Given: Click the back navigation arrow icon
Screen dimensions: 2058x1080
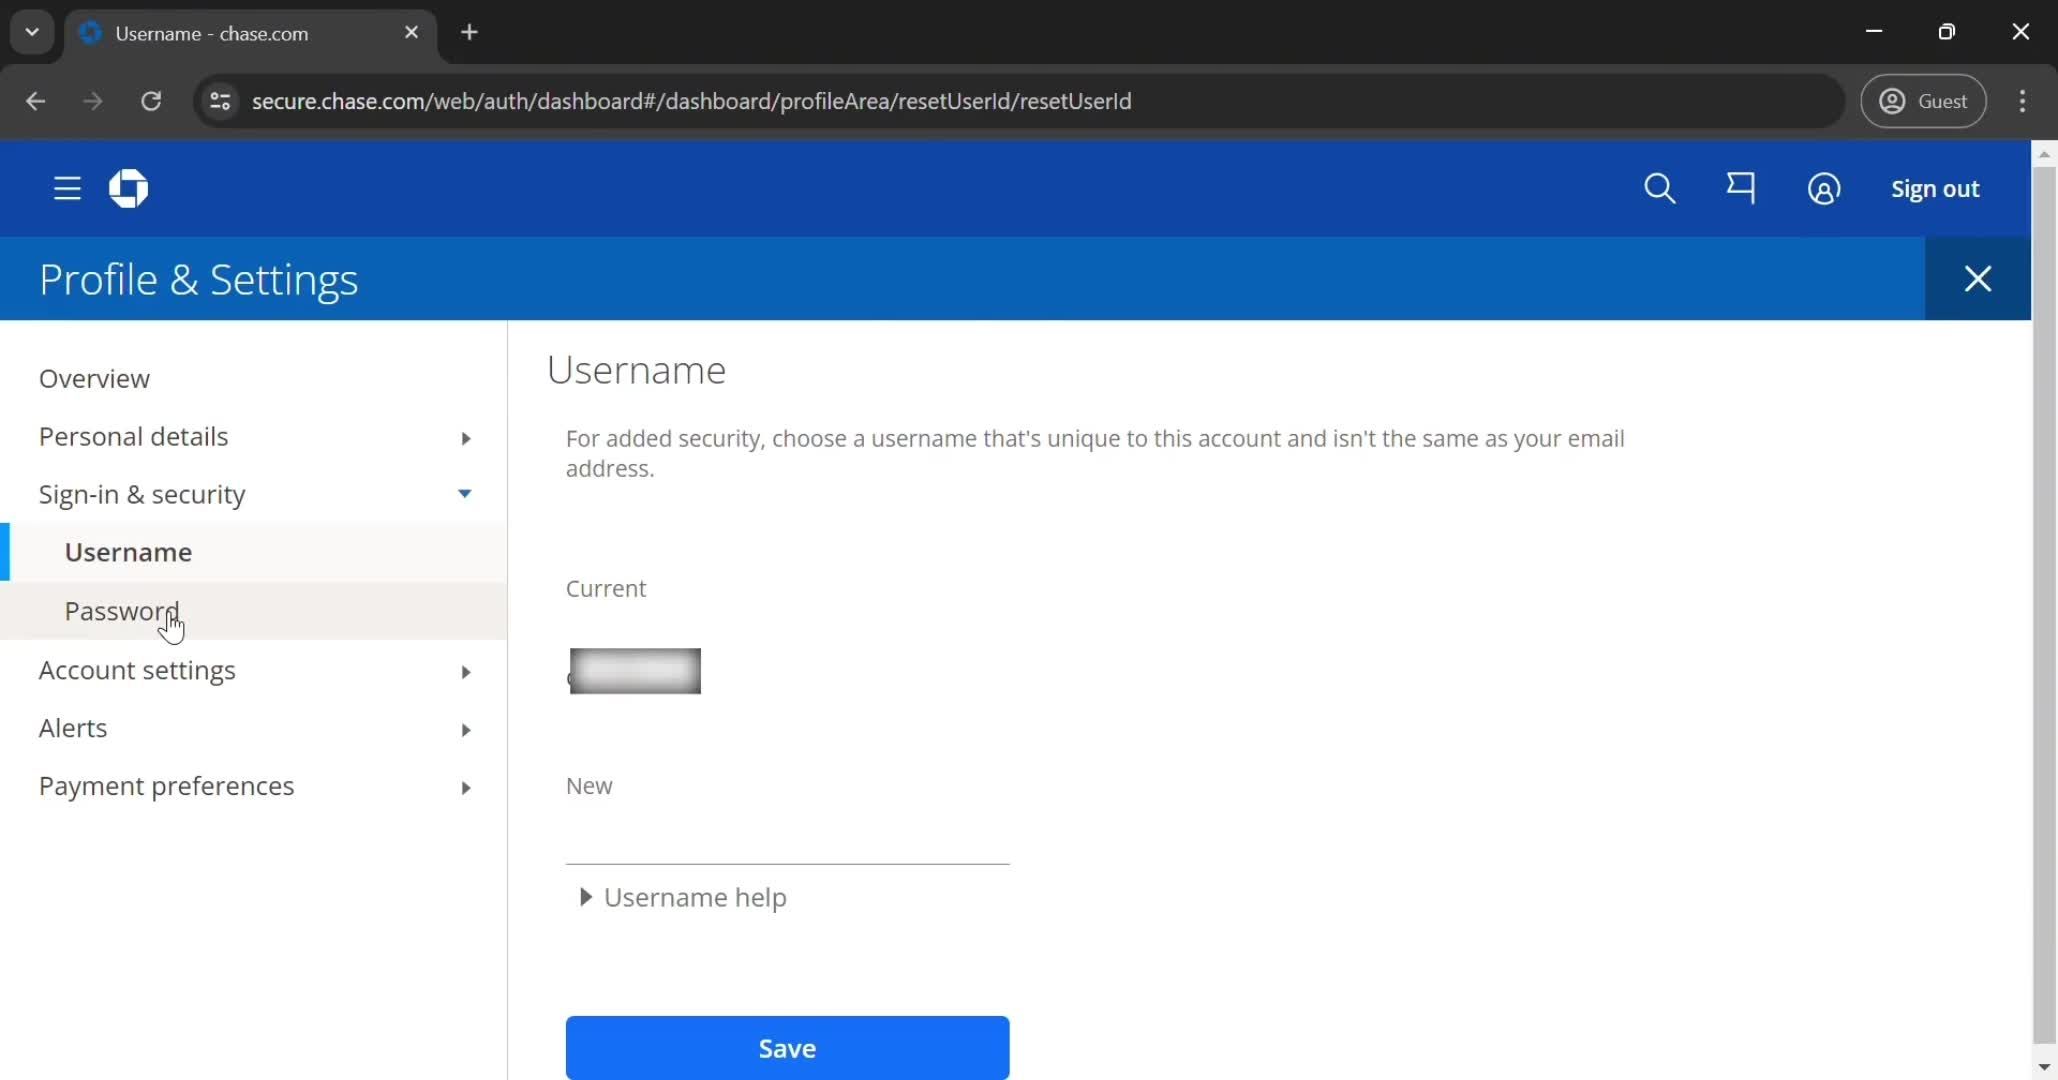Looking at the screenshot, I should (37, 101).
